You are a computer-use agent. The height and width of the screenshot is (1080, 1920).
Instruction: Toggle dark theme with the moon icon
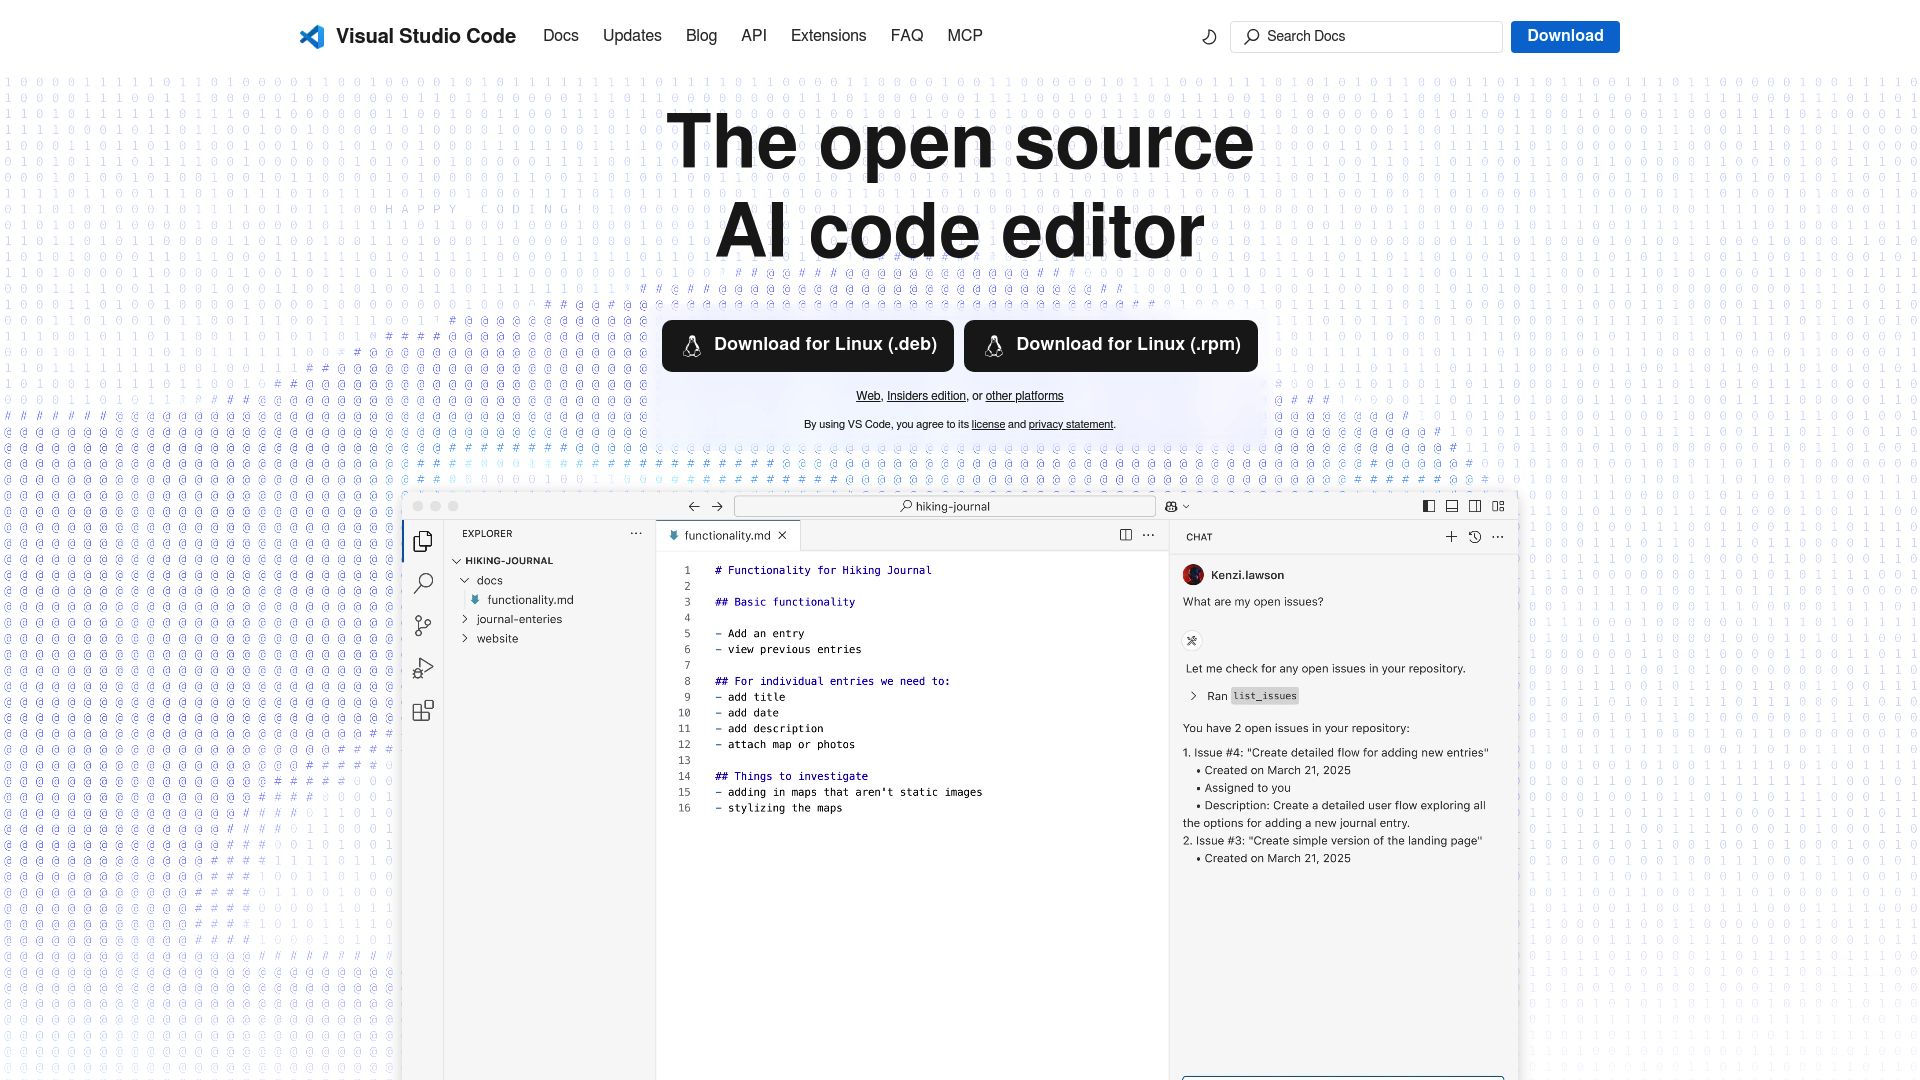[1209, 37]
